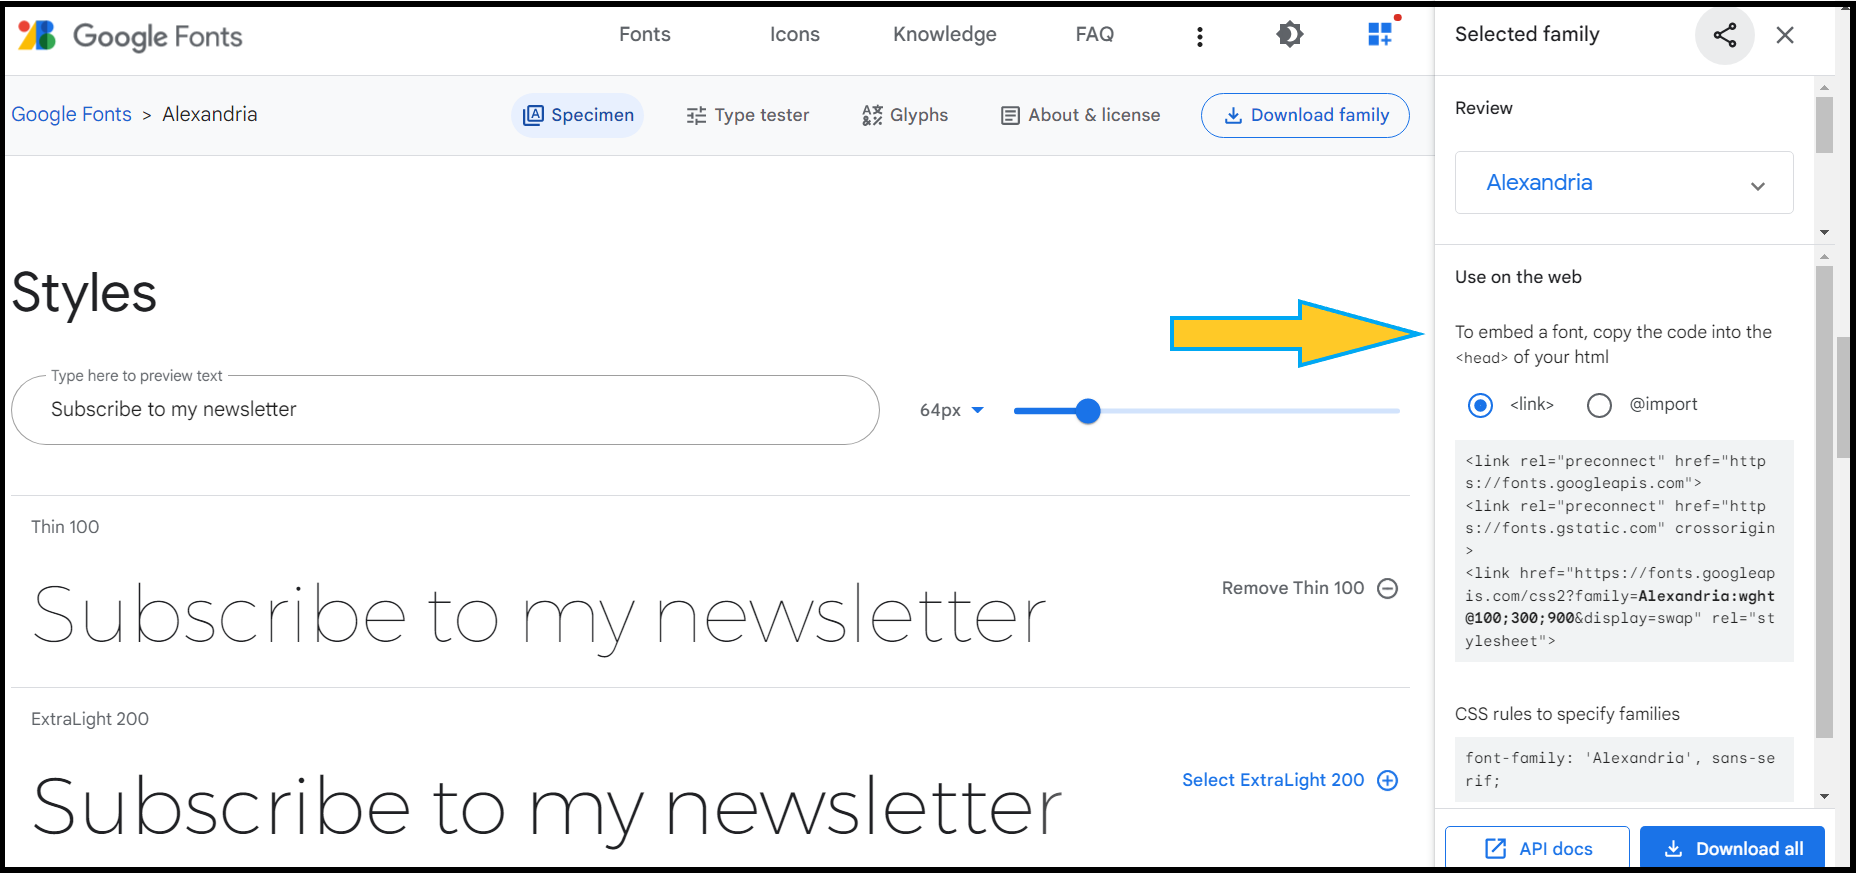
Task: Open the Fonts nav item
Action: [644, 34]
